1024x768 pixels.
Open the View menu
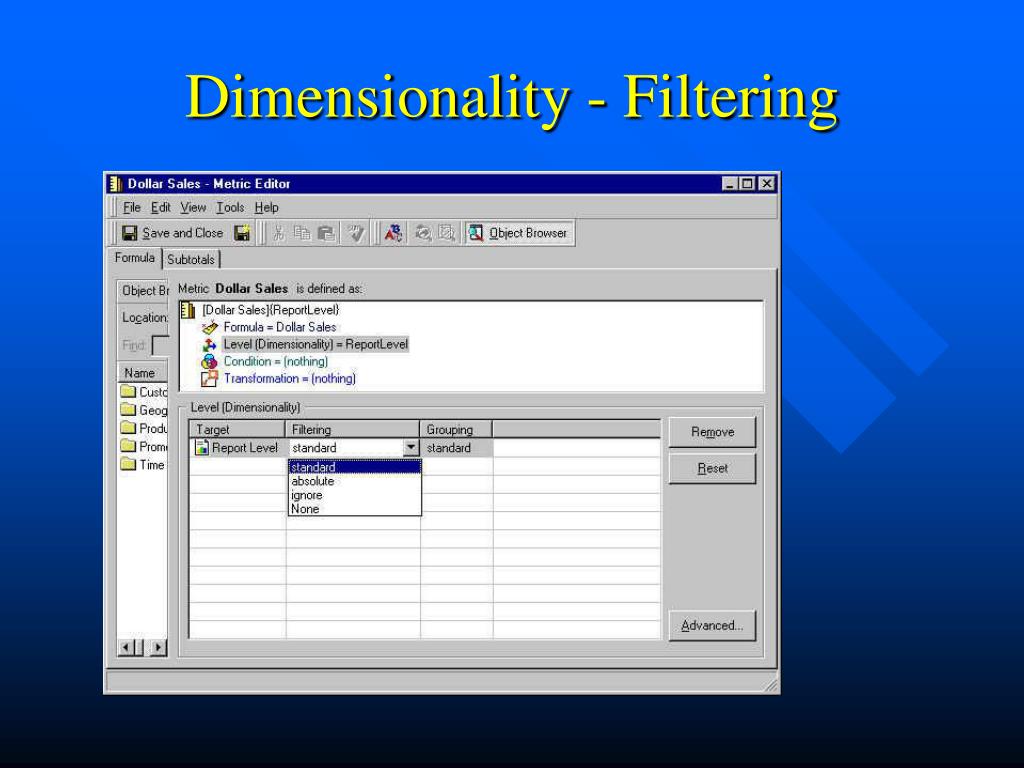point(193,208)
